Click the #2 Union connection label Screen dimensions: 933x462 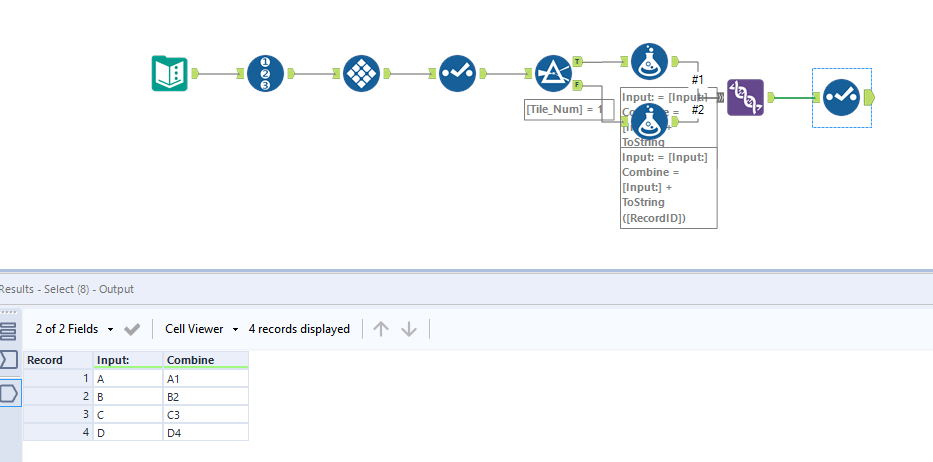tap(698, 110)
